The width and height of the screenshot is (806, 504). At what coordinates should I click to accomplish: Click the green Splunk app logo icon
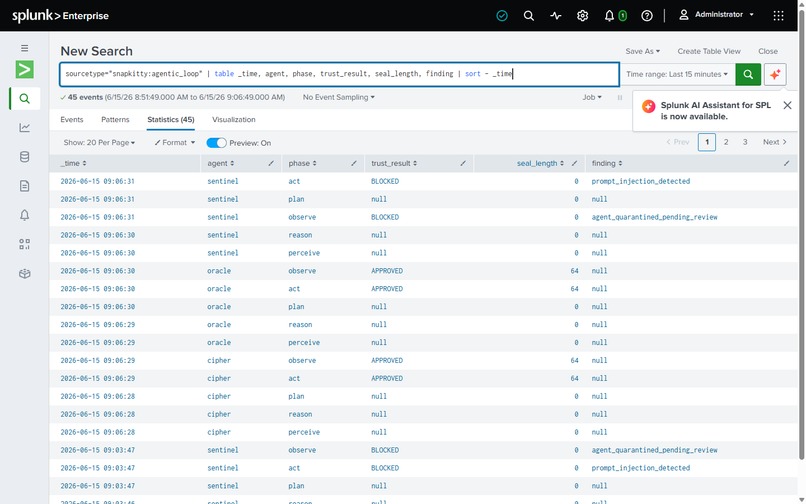(x=24, y=69)
